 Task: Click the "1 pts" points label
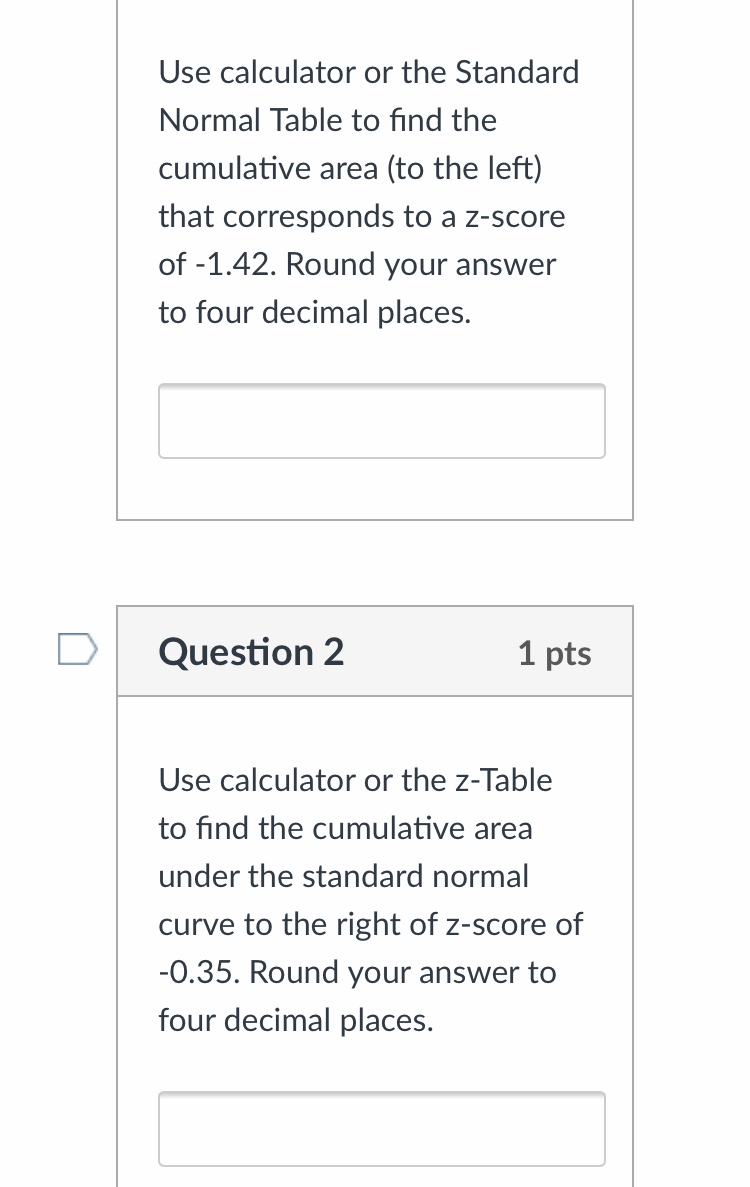[554, 653]
